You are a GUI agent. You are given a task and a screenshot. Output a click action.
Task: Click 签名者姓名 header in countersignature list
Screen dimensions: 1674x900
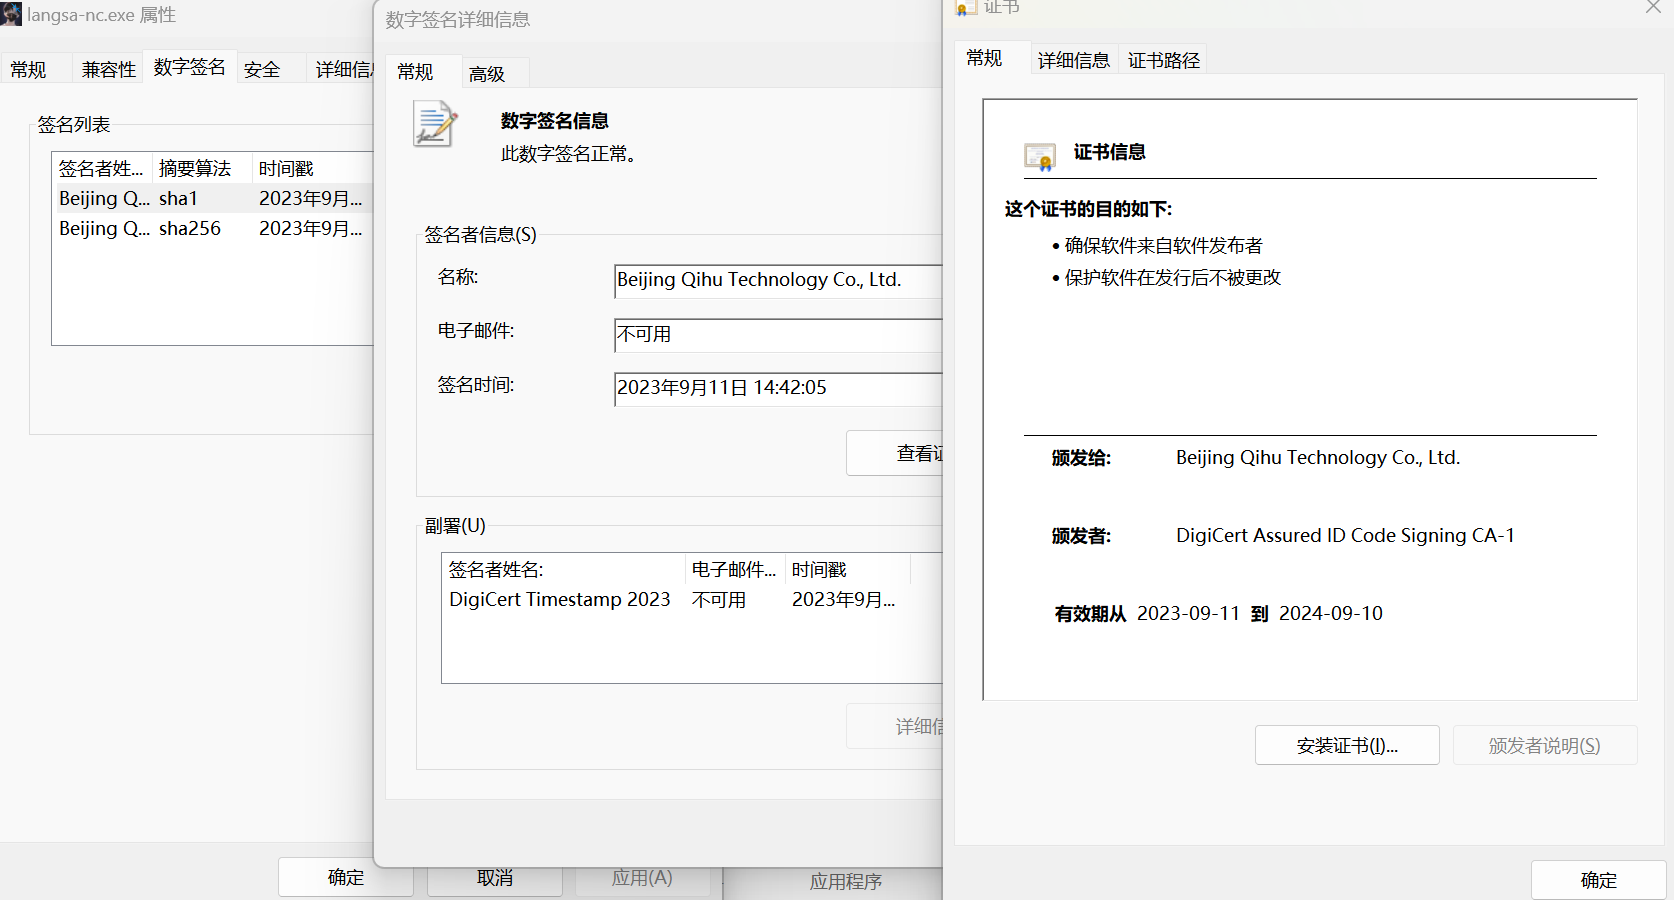click(564, 569)
